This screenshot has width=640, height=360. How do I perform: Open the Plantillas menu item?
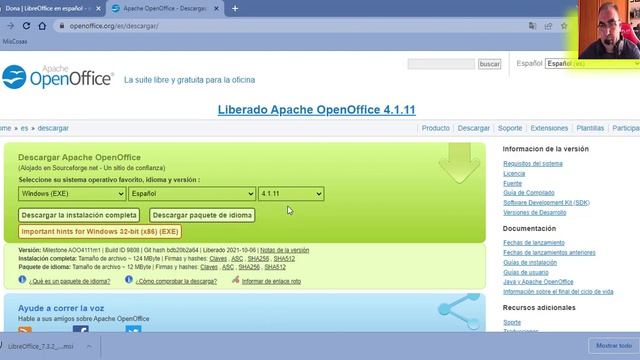[590, 128]
